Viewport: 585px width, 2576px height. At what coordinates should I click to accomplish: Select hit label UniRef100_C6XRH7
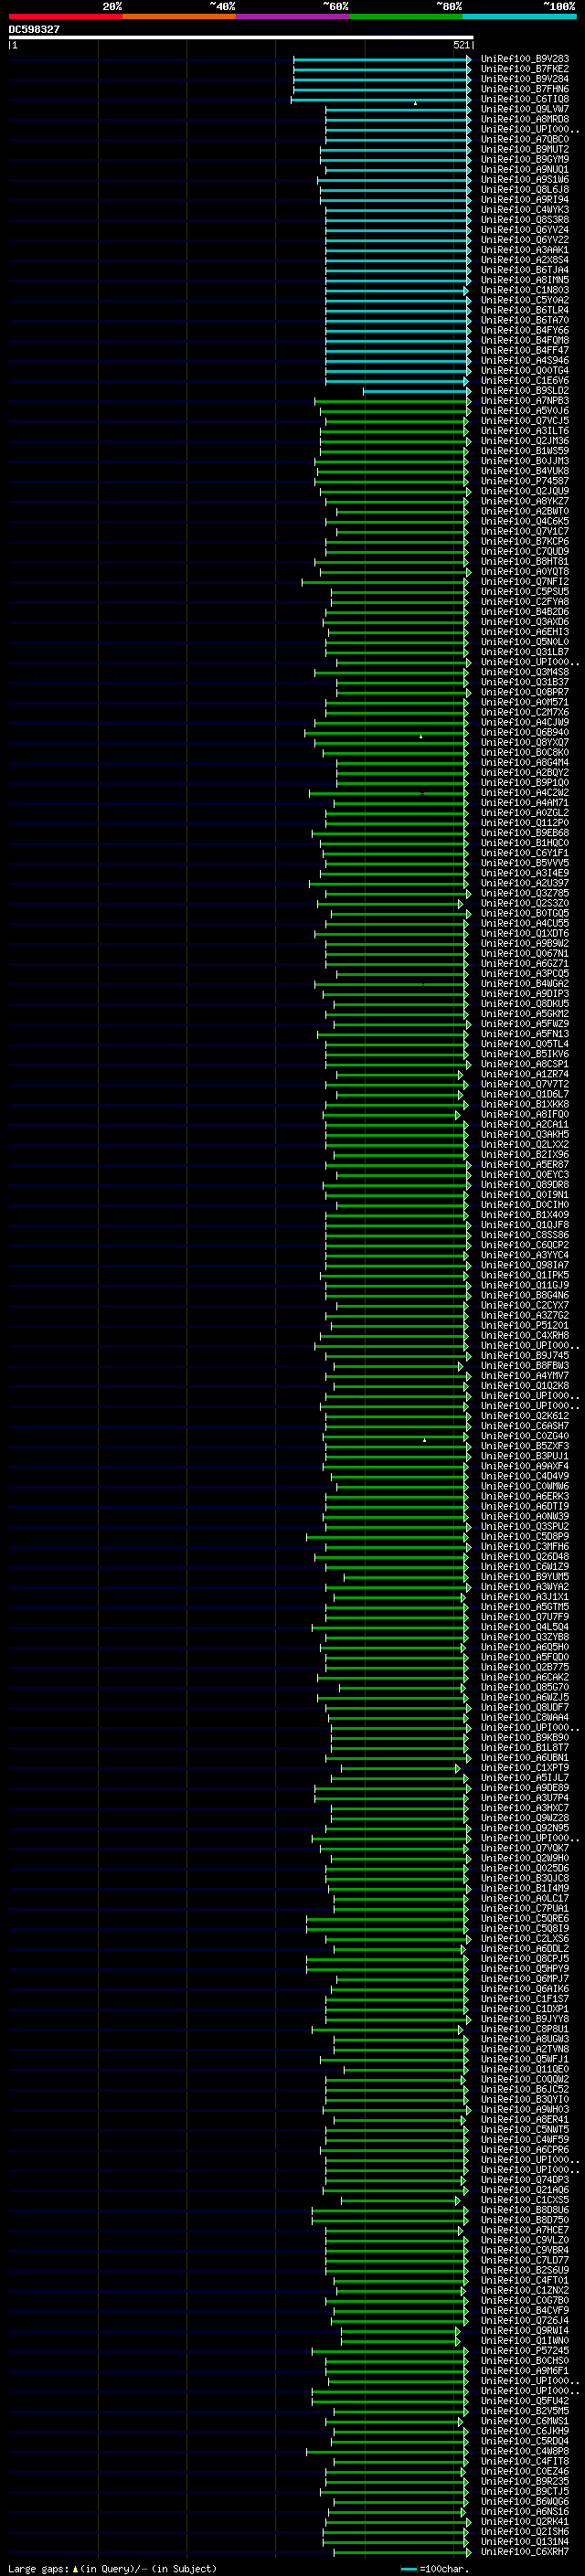[x=525, y=2551]
